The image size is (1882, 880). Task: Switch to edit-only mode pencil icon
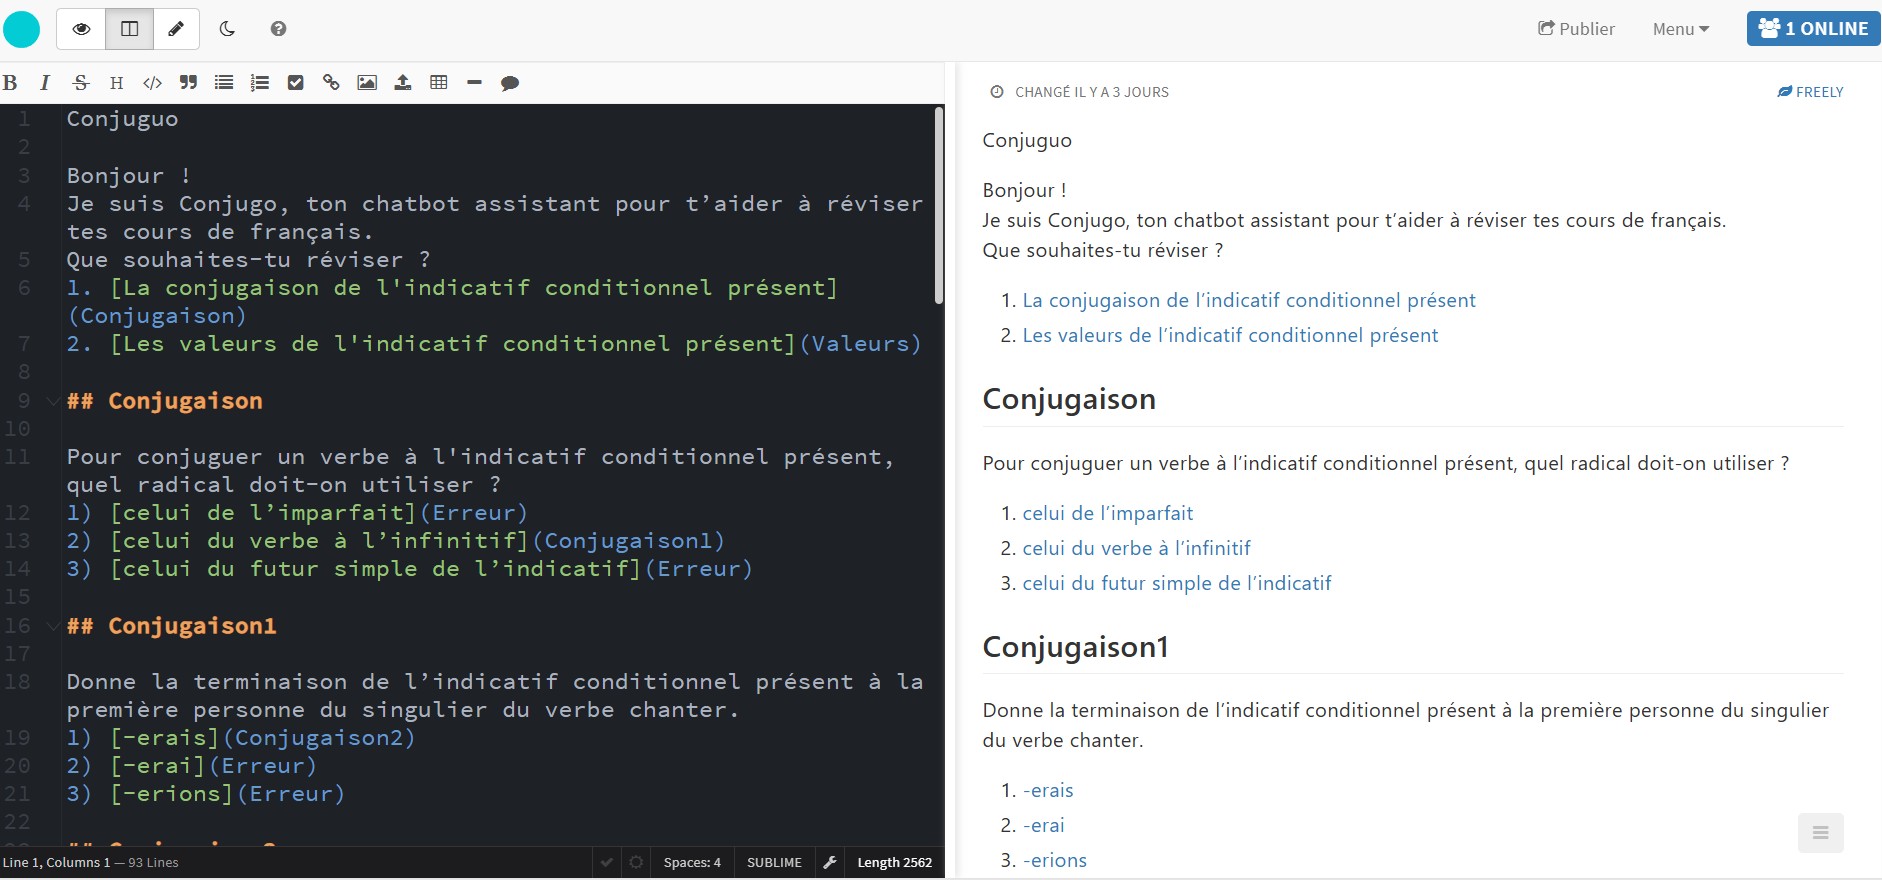(x=176, y=29)
